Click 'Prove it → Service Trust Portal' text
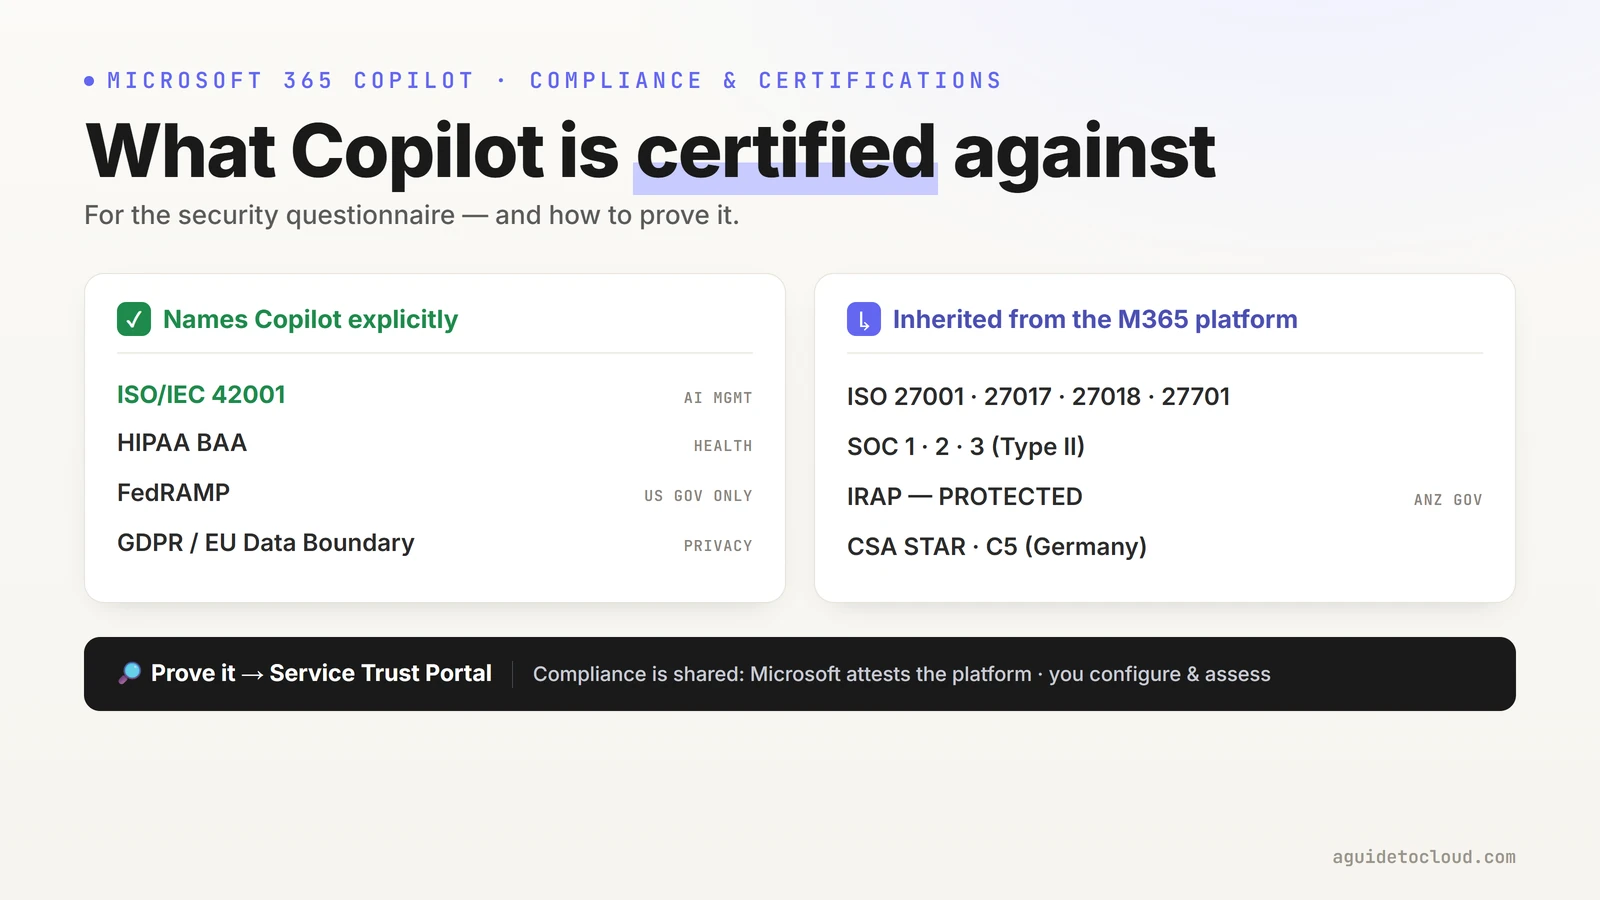 tap(321, 674)
